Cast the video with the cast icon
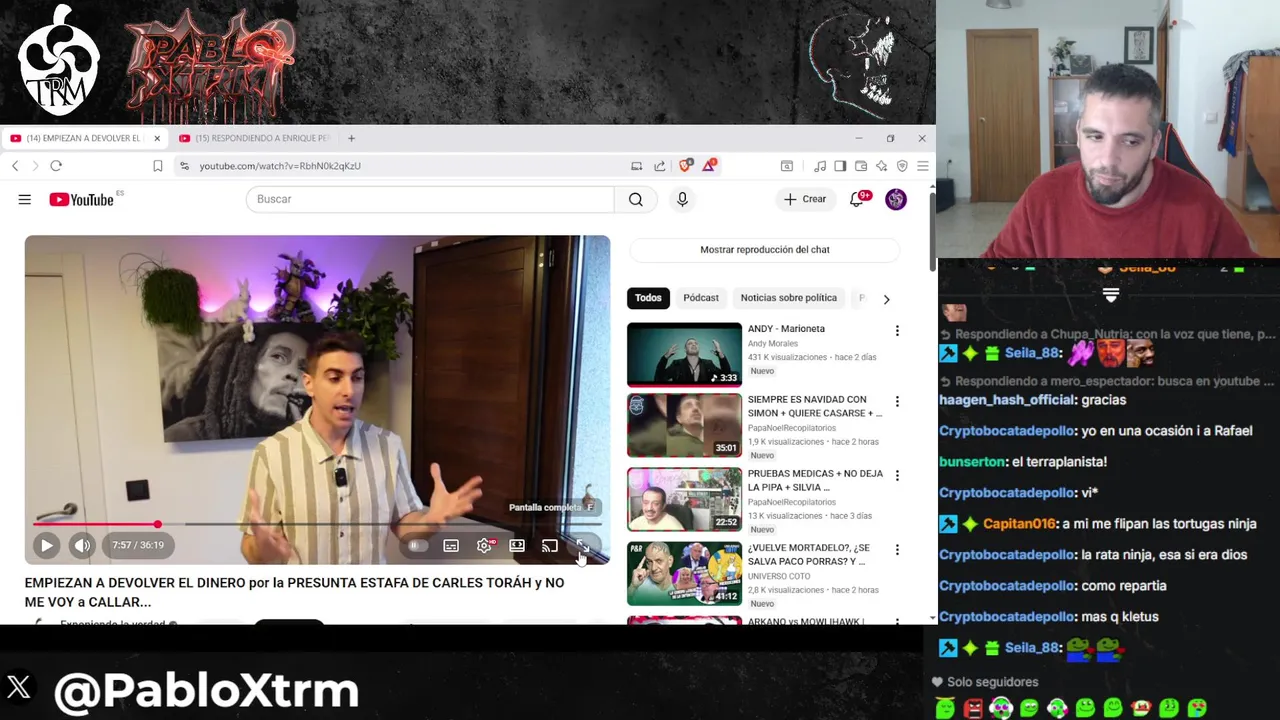Image resolution: width=1280 pixels, height=720 pixels. pos(550,545)
